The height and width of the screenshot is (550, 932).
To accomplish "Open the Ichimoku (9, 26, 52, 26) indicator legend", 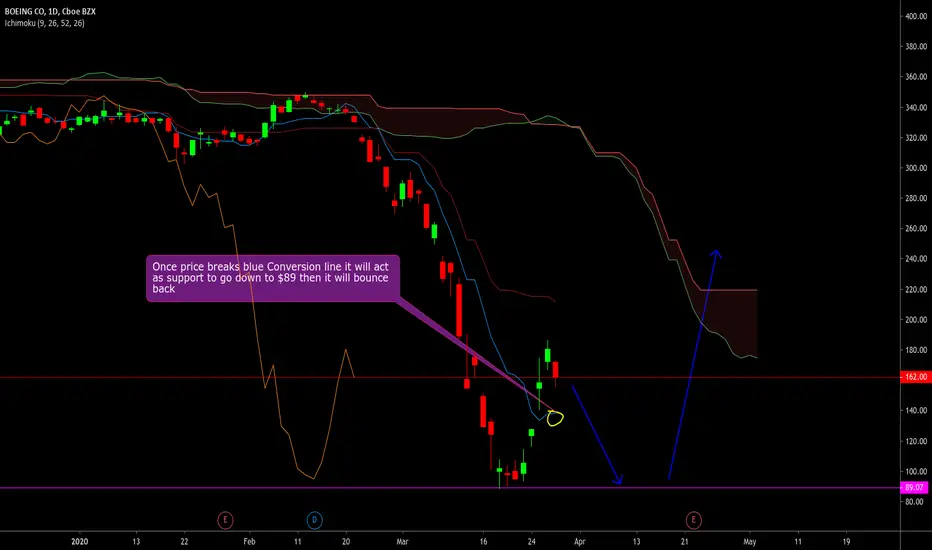I will coord(45,23).
